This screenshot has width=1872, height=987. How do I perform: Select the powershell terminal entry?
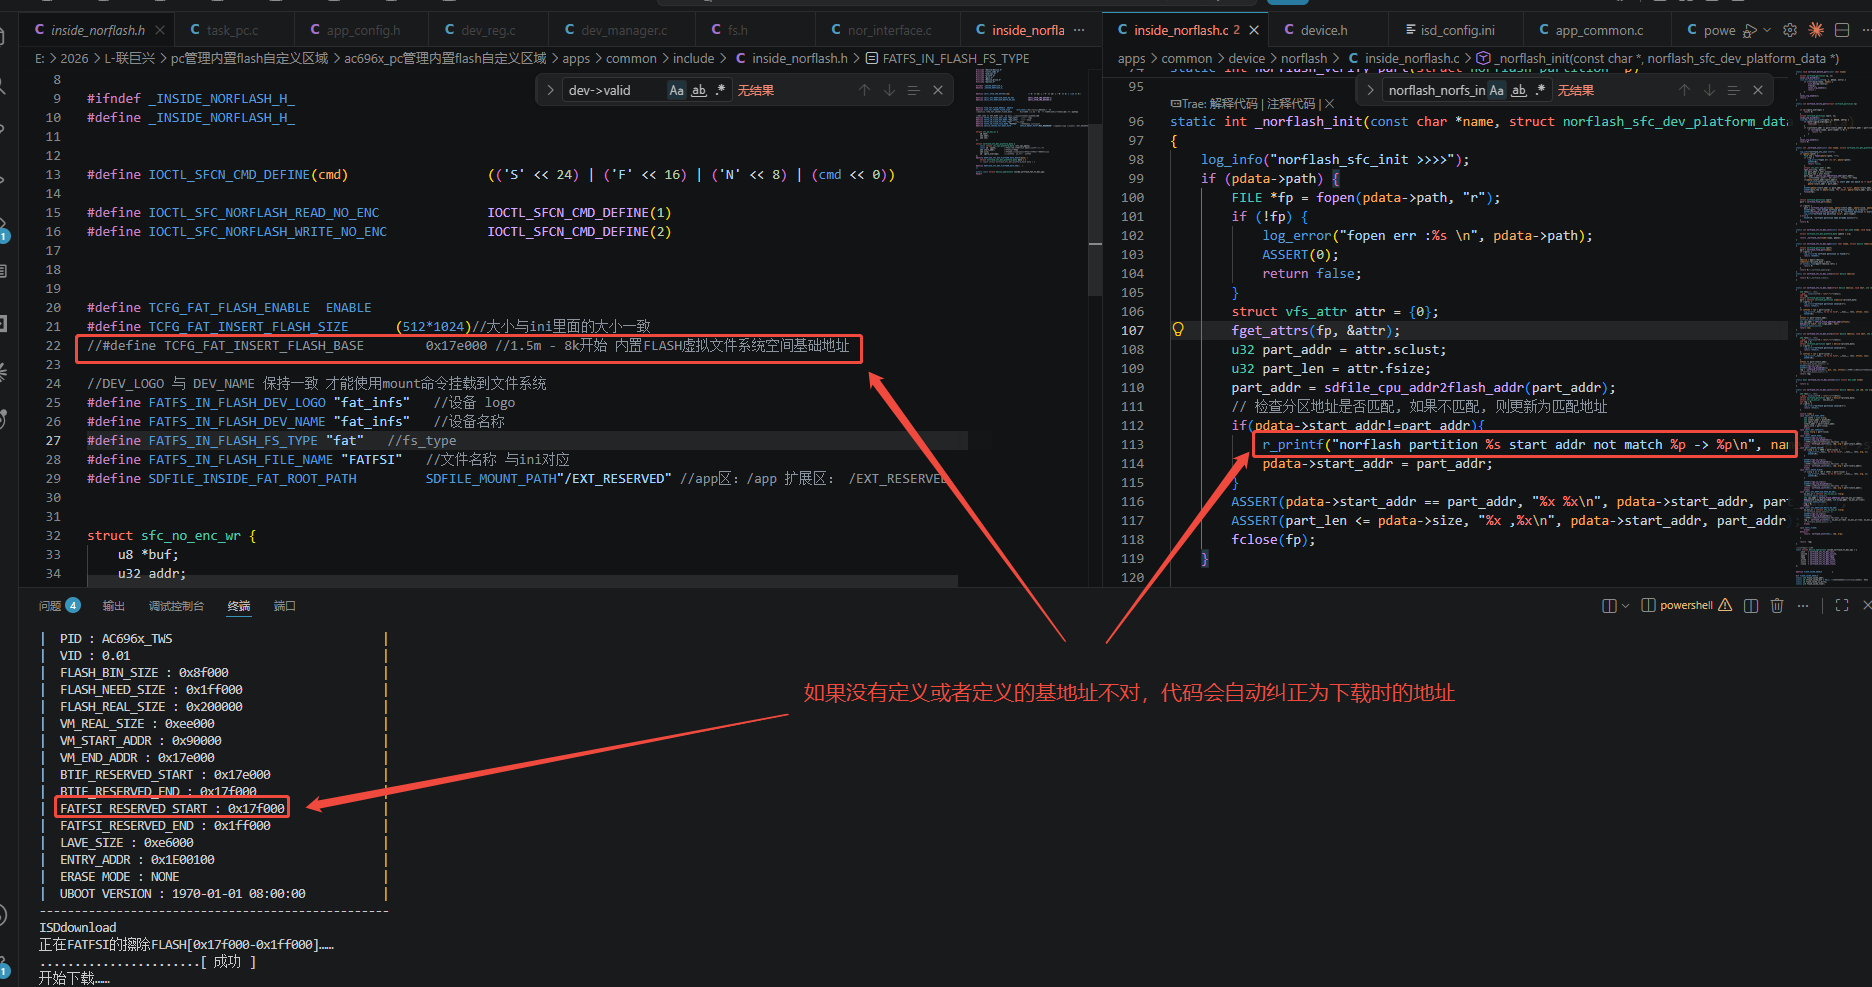point(1686,605)
